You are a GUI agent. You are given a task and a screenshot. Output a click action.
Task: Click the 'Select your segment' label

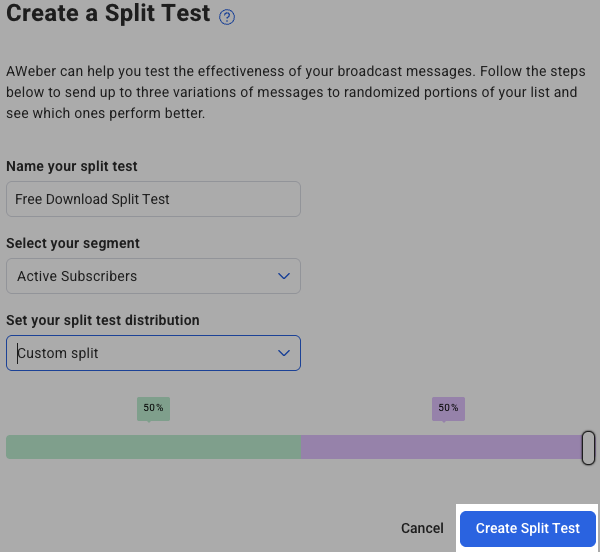(x=73, y=243)
